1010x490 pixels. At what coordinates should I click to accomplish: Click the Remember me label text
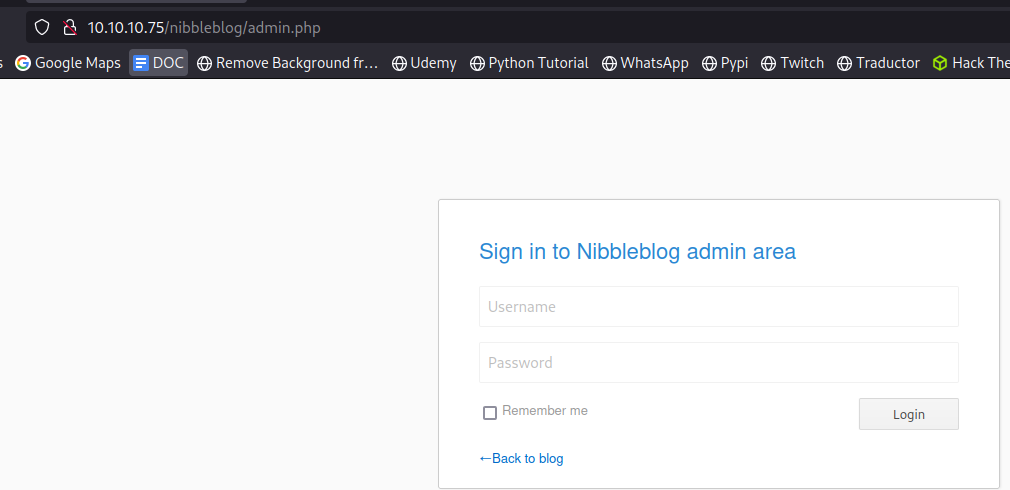(545, 411)
